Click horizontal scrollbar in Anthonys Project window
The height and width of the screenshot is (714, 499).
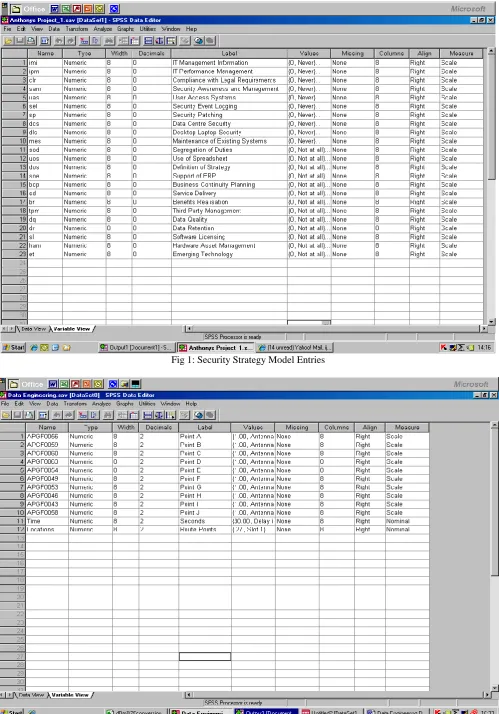click(336, 328)
